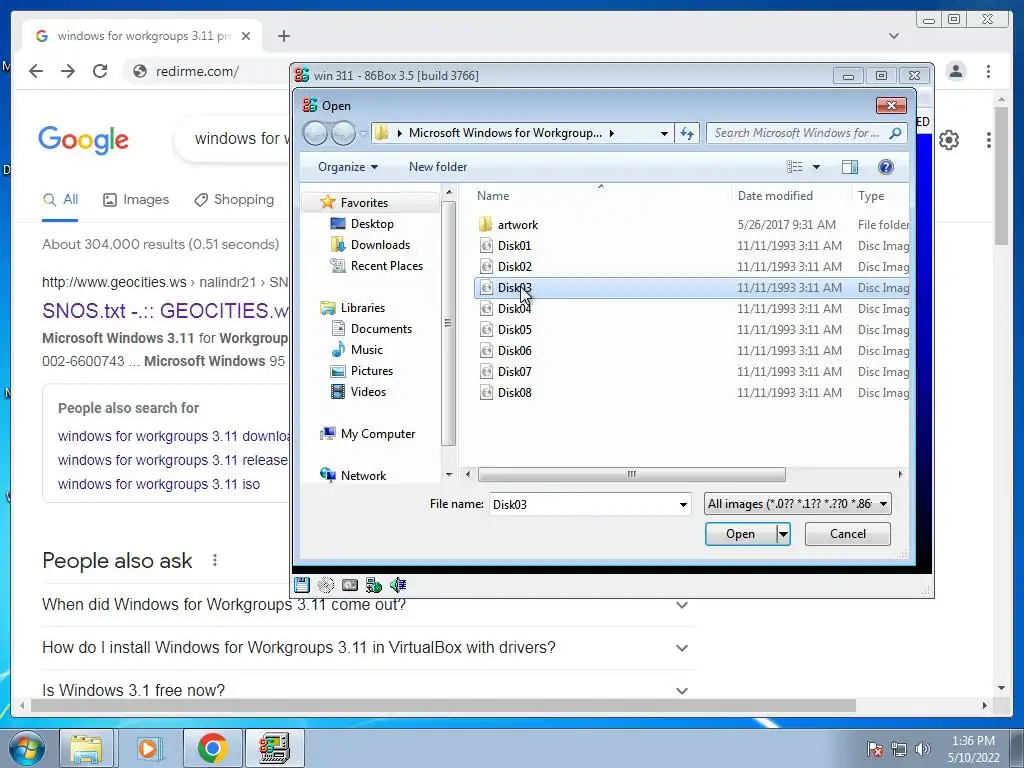Go to Desktop in Favorites

tap(372, 223)
